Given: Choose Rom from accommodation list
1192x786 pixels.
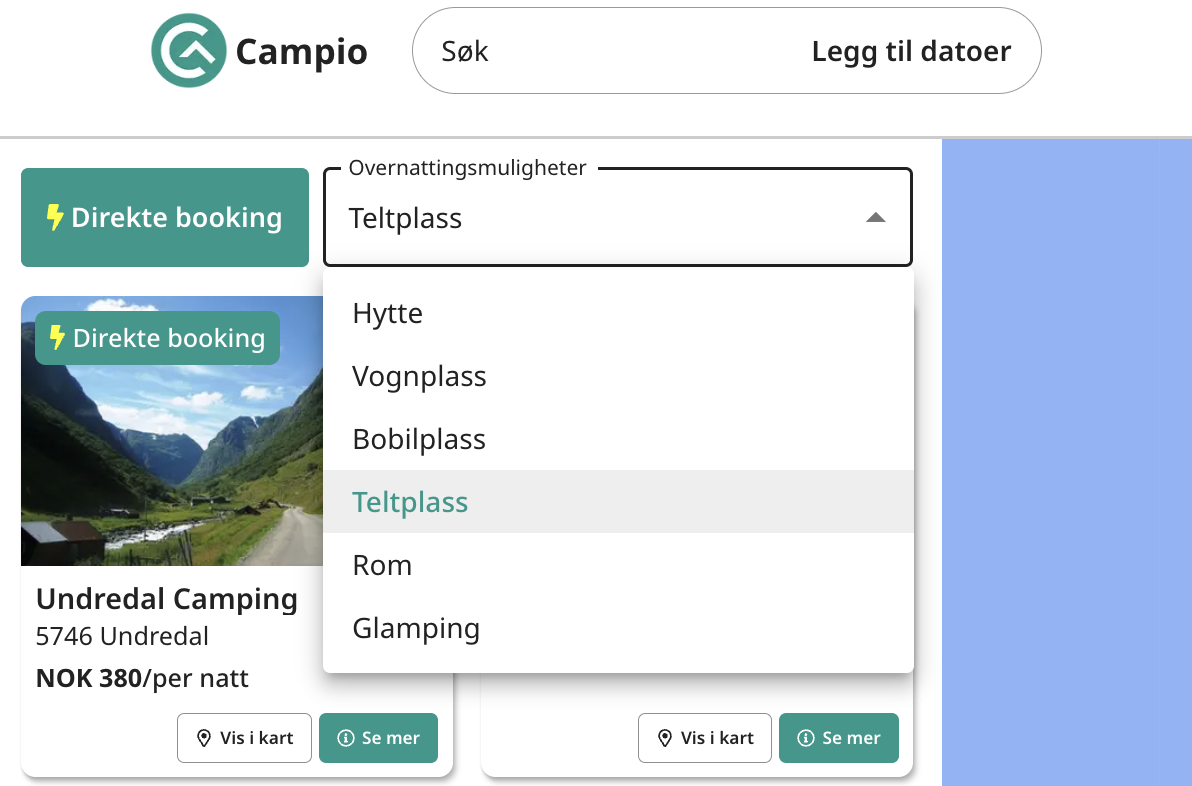Looking at the screenshot, I should [x=618, y=565].
